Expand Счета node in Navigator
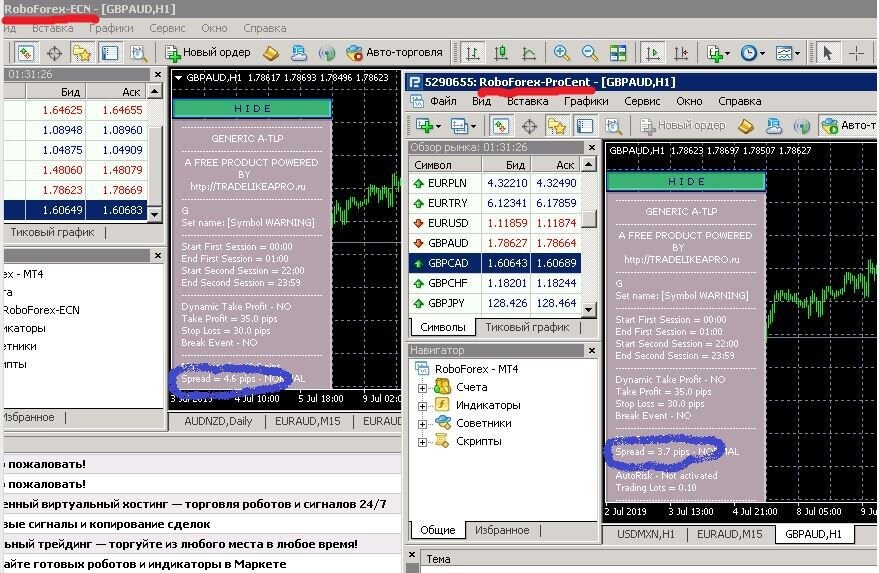The width and height of the screenshot is (879, 573). pyautogui.click(x=422, y=387)
